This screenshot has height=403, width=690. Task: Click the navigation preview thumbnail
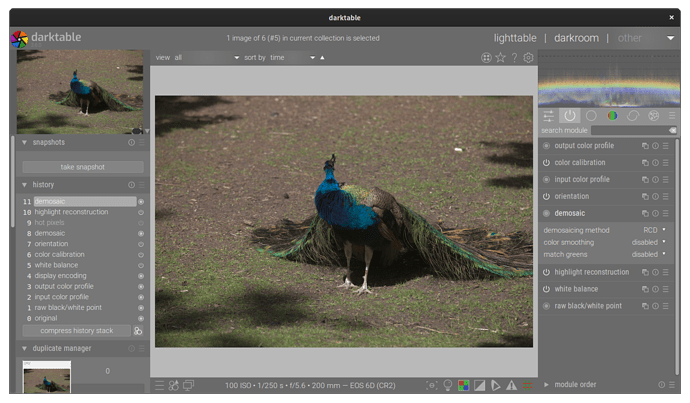[80, 92]
